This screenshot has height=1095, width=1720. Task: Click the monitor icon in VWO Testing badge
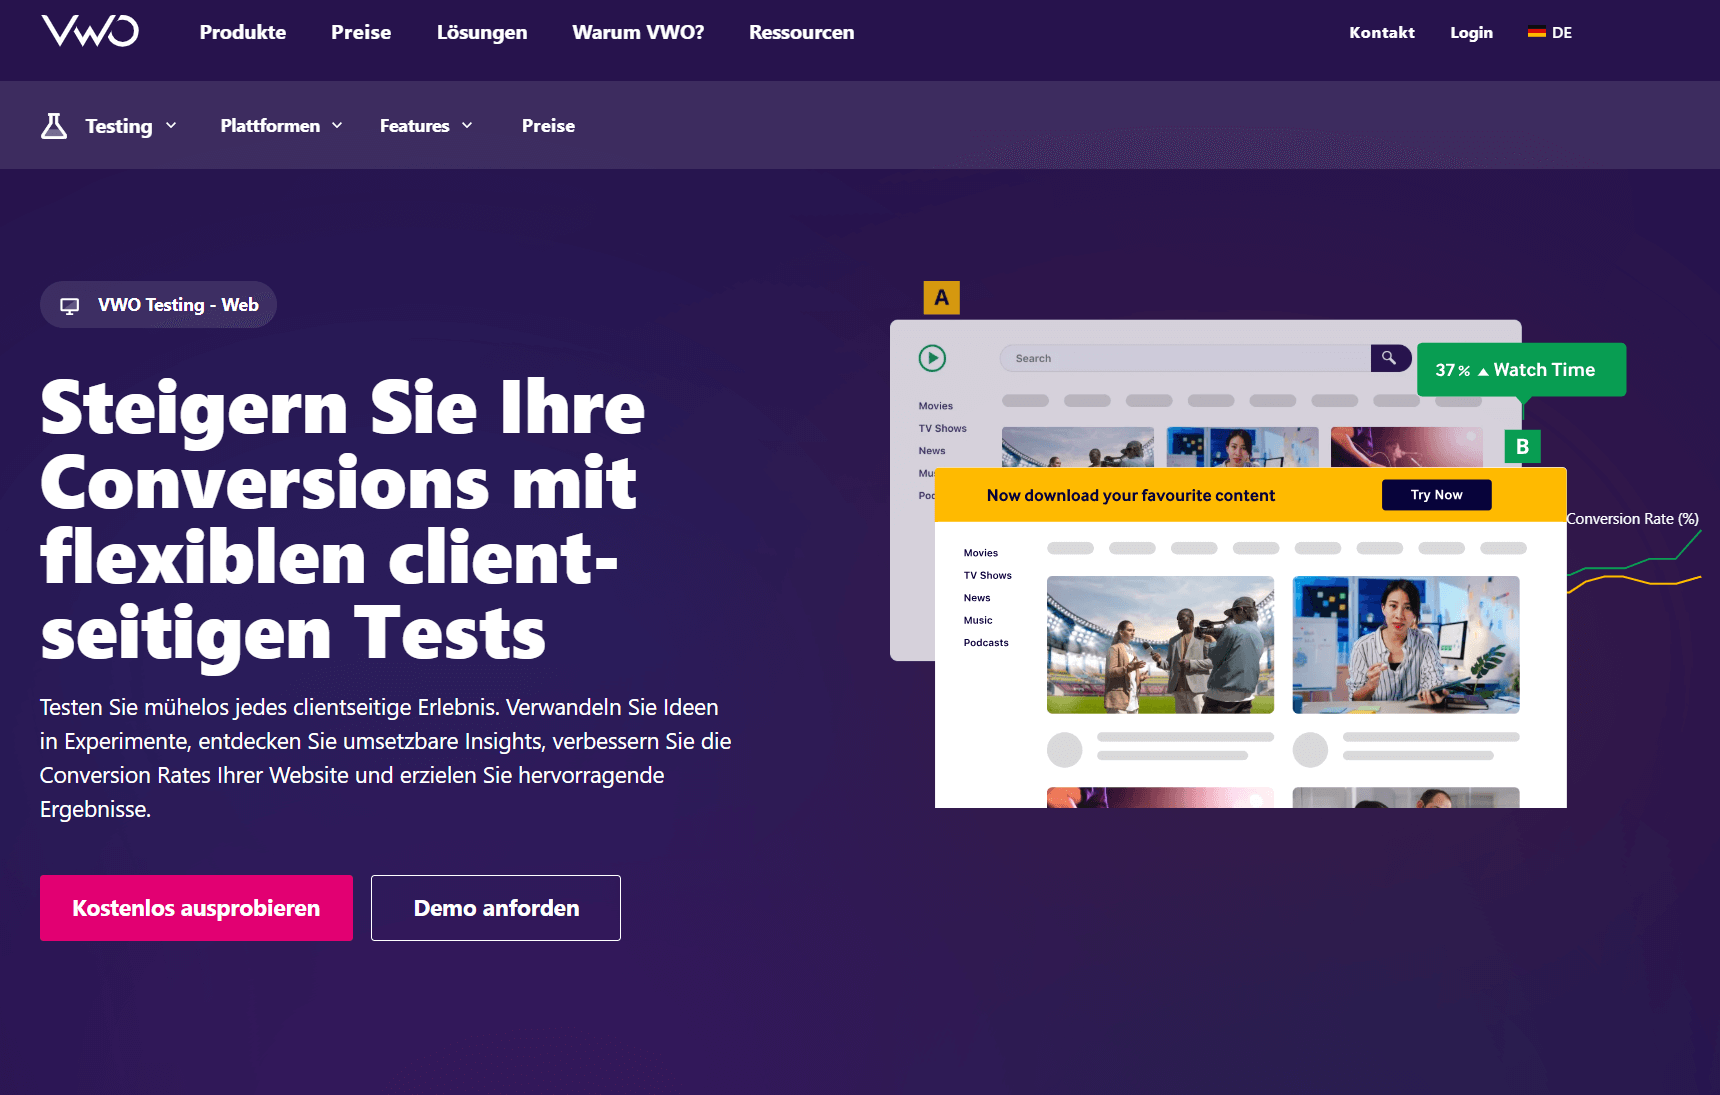pos(70,306)
